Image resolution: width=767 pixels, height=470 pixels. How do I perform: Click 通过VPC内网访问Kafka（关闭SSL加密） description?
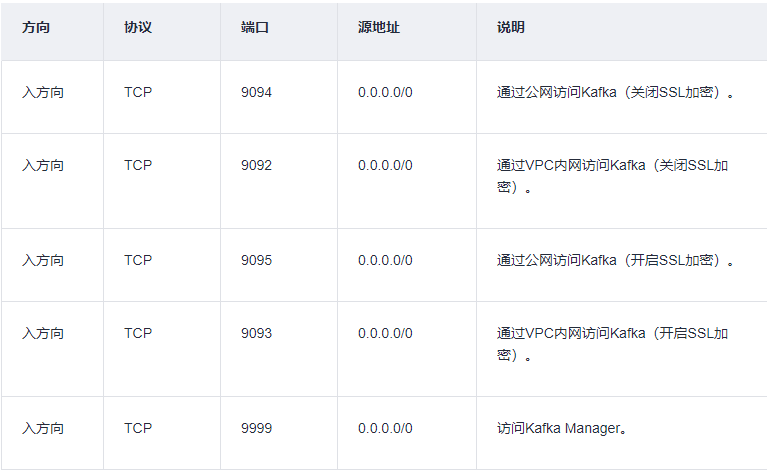612,176
